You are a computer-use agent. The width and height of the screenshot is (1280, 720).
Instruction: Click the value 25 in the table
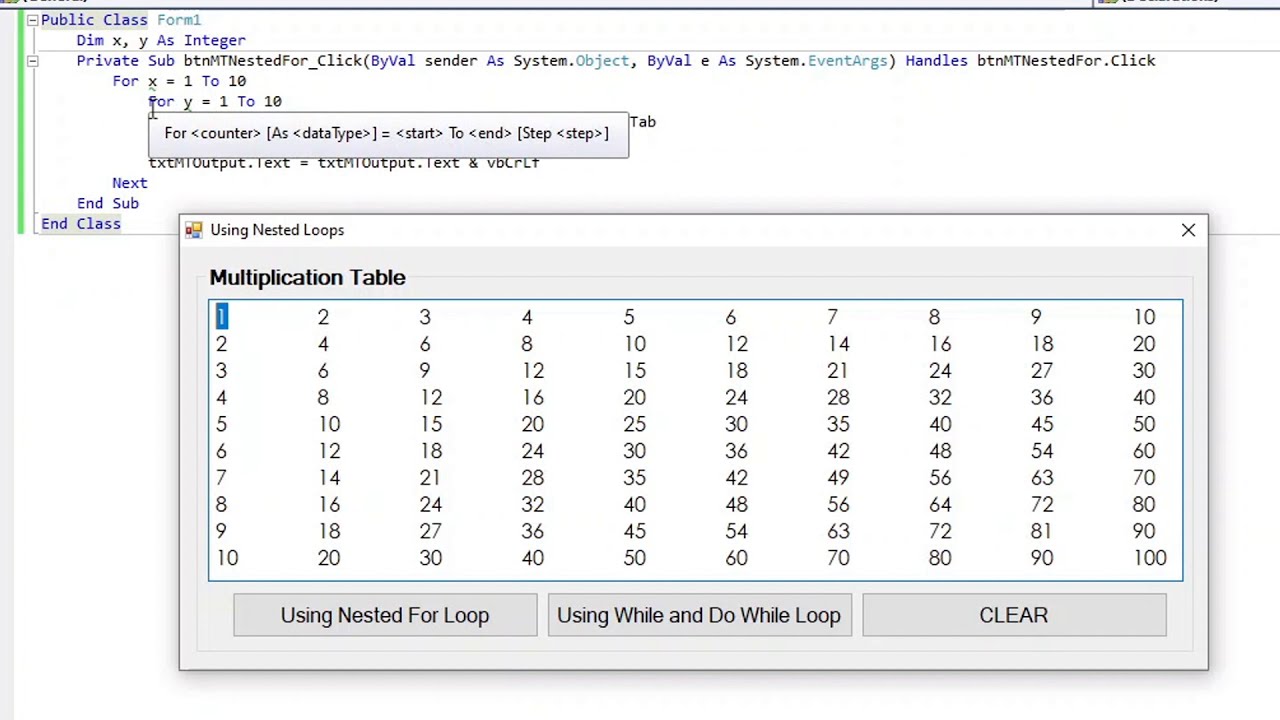[634, 424]
